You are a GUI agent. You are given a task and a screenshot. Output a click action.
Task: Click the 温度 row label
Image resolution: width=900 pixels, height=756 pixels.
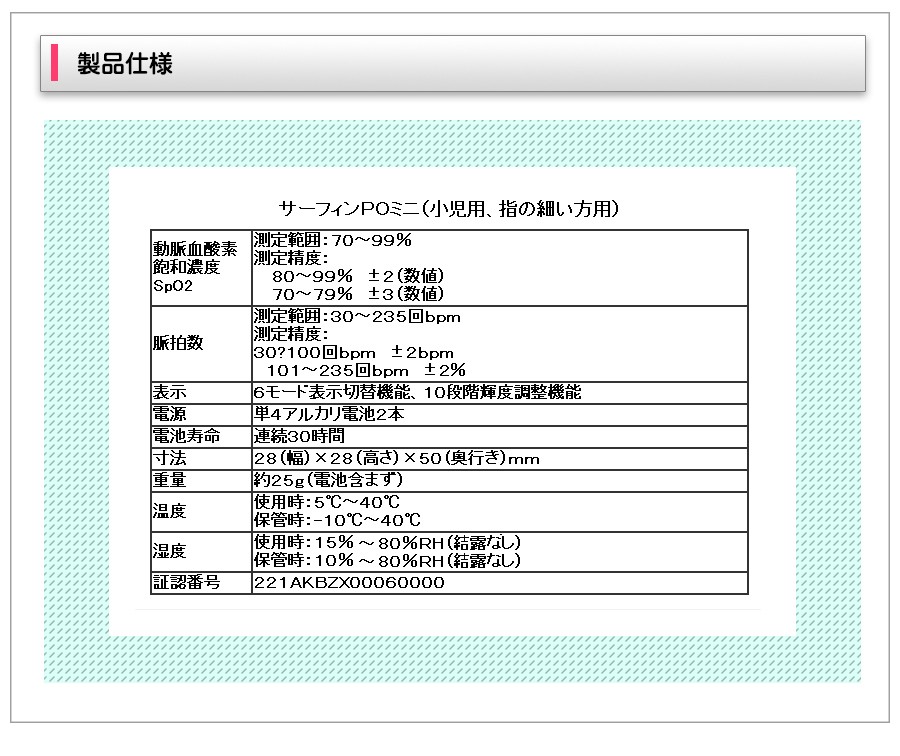point(169,511)
